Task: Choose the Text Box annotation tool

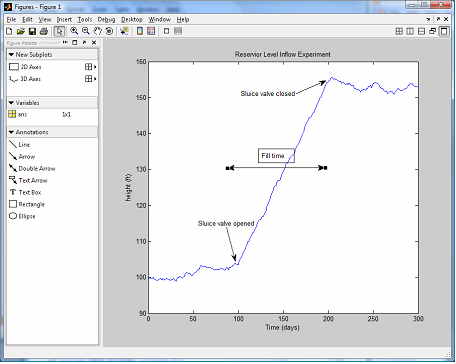Action: point(25,192)
